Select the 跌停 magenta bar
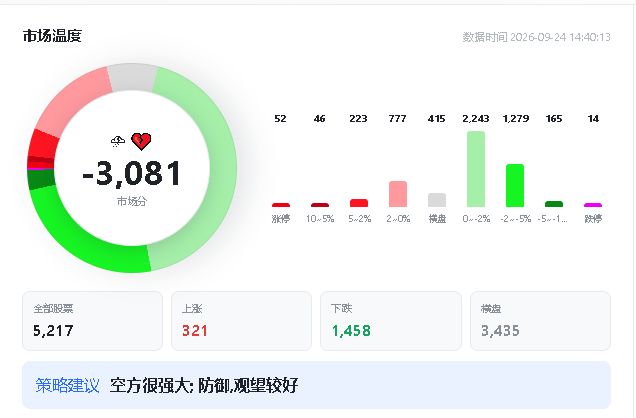This screenshot has height=418, width=636. (593, 205)
